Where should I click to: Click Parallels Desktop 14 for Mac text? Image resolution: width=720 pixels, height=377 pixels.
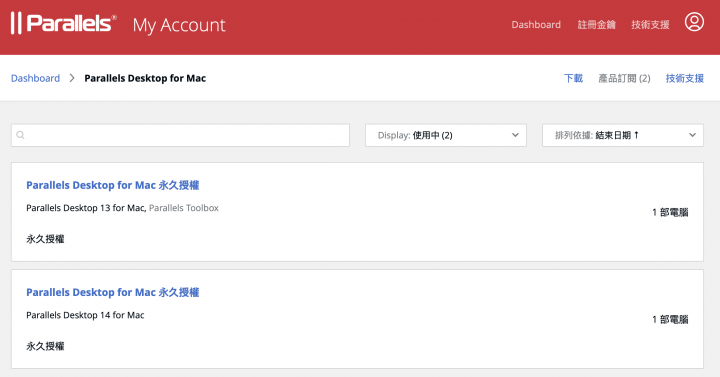tap(85, 315)
